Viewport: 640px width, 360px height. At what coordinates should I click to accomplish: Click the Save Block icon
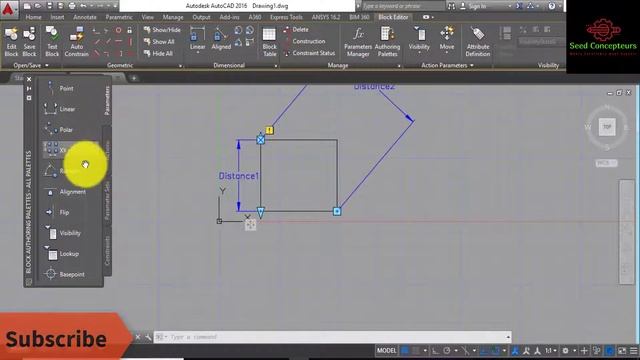[x=29, y=42]
